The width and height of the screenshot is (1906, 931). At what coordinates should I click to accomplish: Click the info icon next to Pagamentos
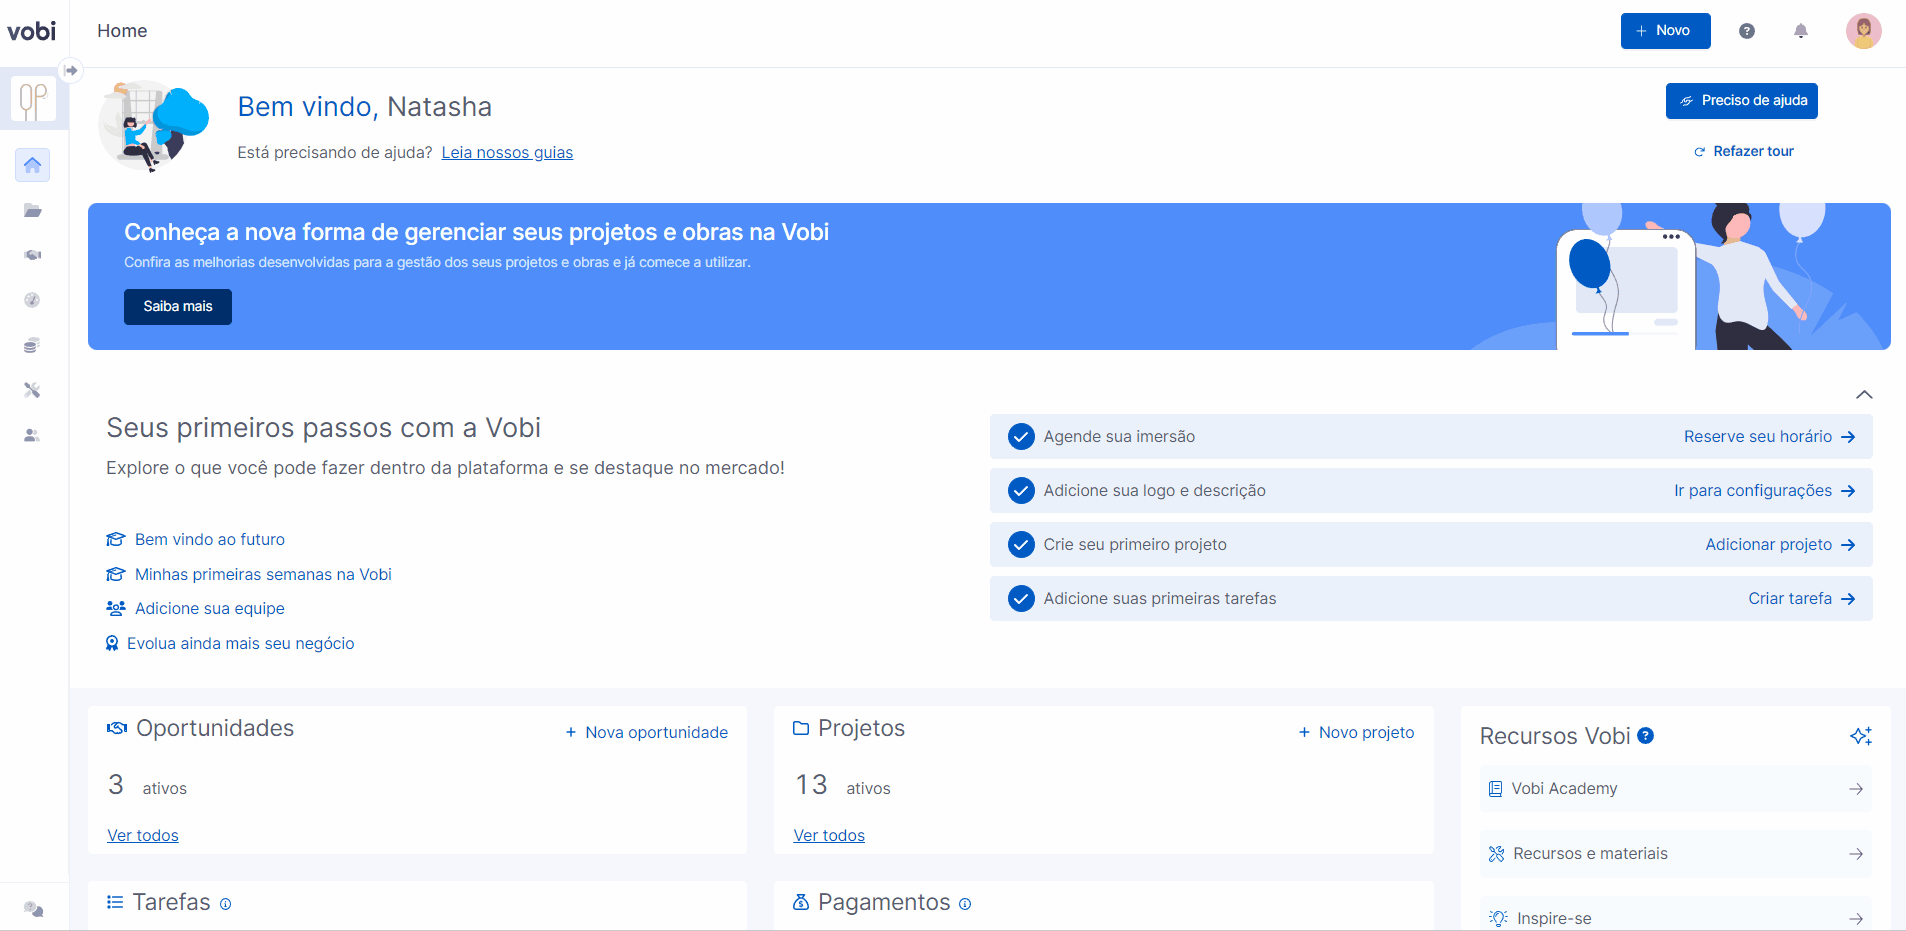pyautogui.click(x=965, y=904)
